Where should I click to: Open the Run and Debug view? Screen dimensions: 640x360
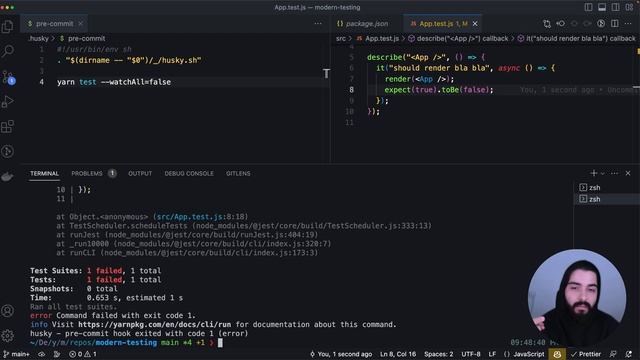(x=7, y=101)
